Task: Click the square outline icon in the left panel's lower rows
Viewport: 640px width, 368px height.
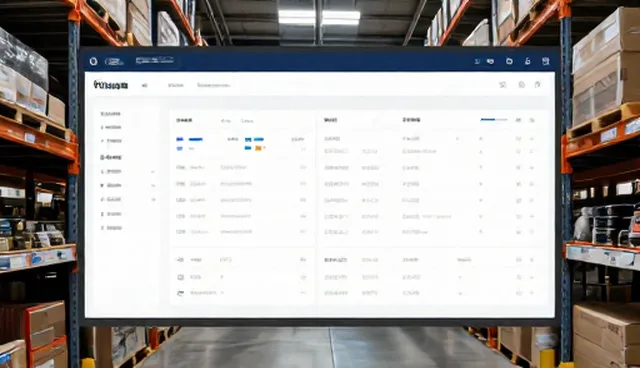Action: pyautogui.click(x=180, y=277)
